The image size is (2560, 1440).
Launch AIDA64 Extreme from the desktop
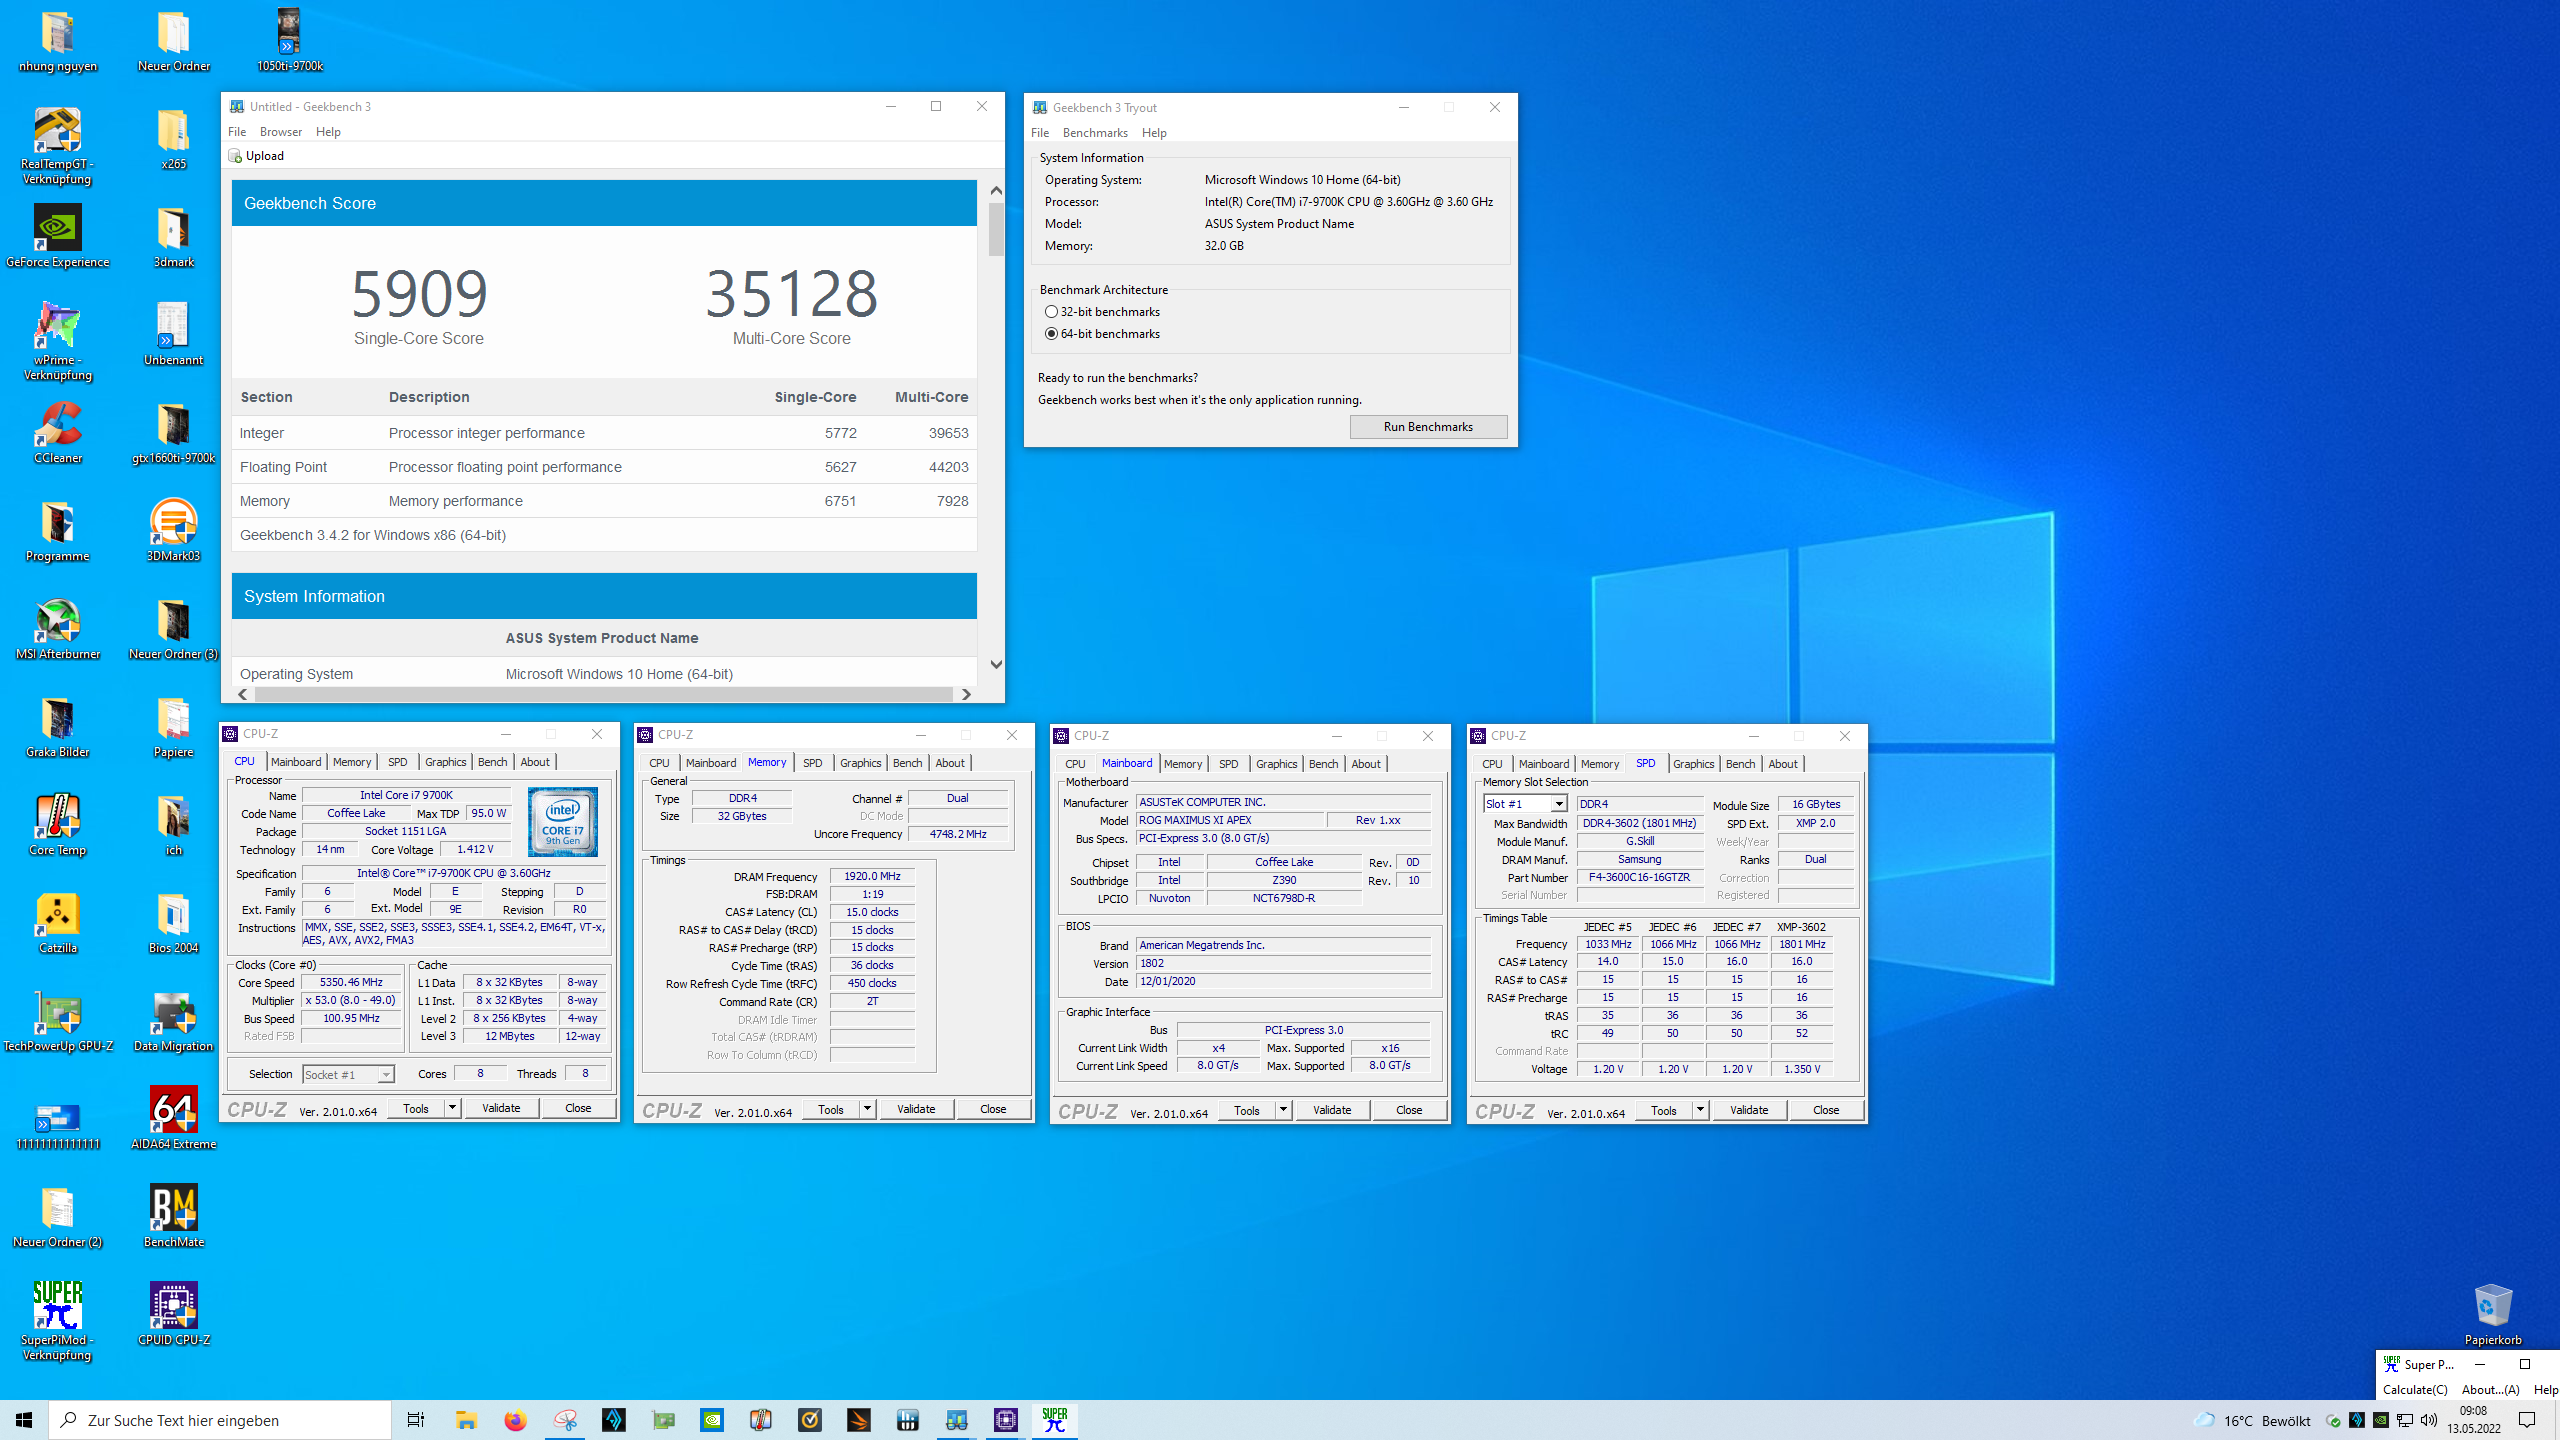coord(173,1119)
